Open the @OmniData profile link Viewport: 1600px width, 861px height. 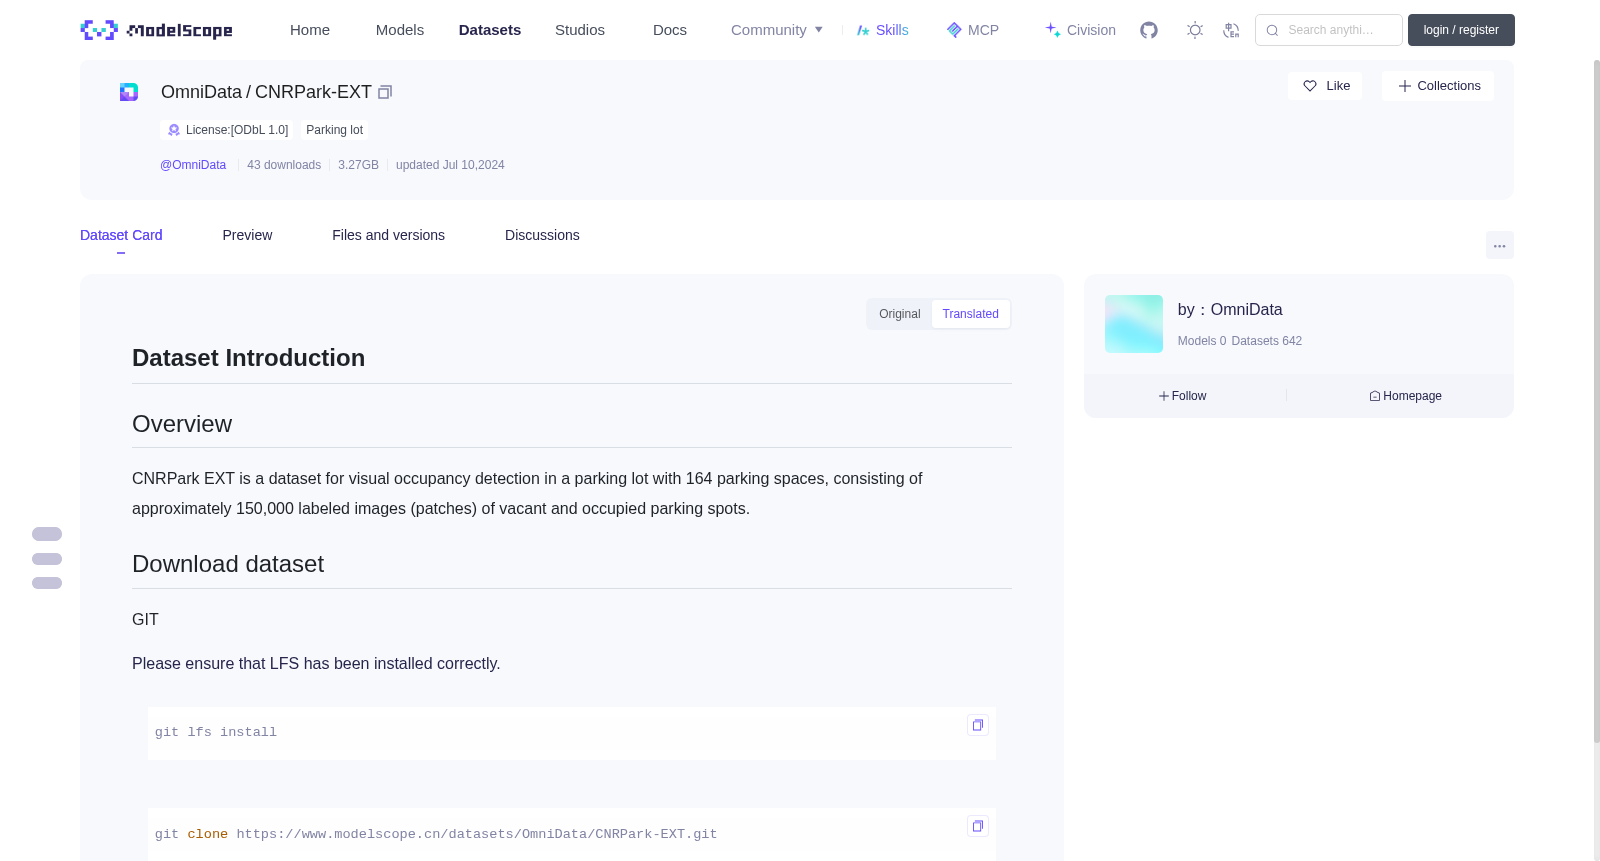[x=193, y=165]
